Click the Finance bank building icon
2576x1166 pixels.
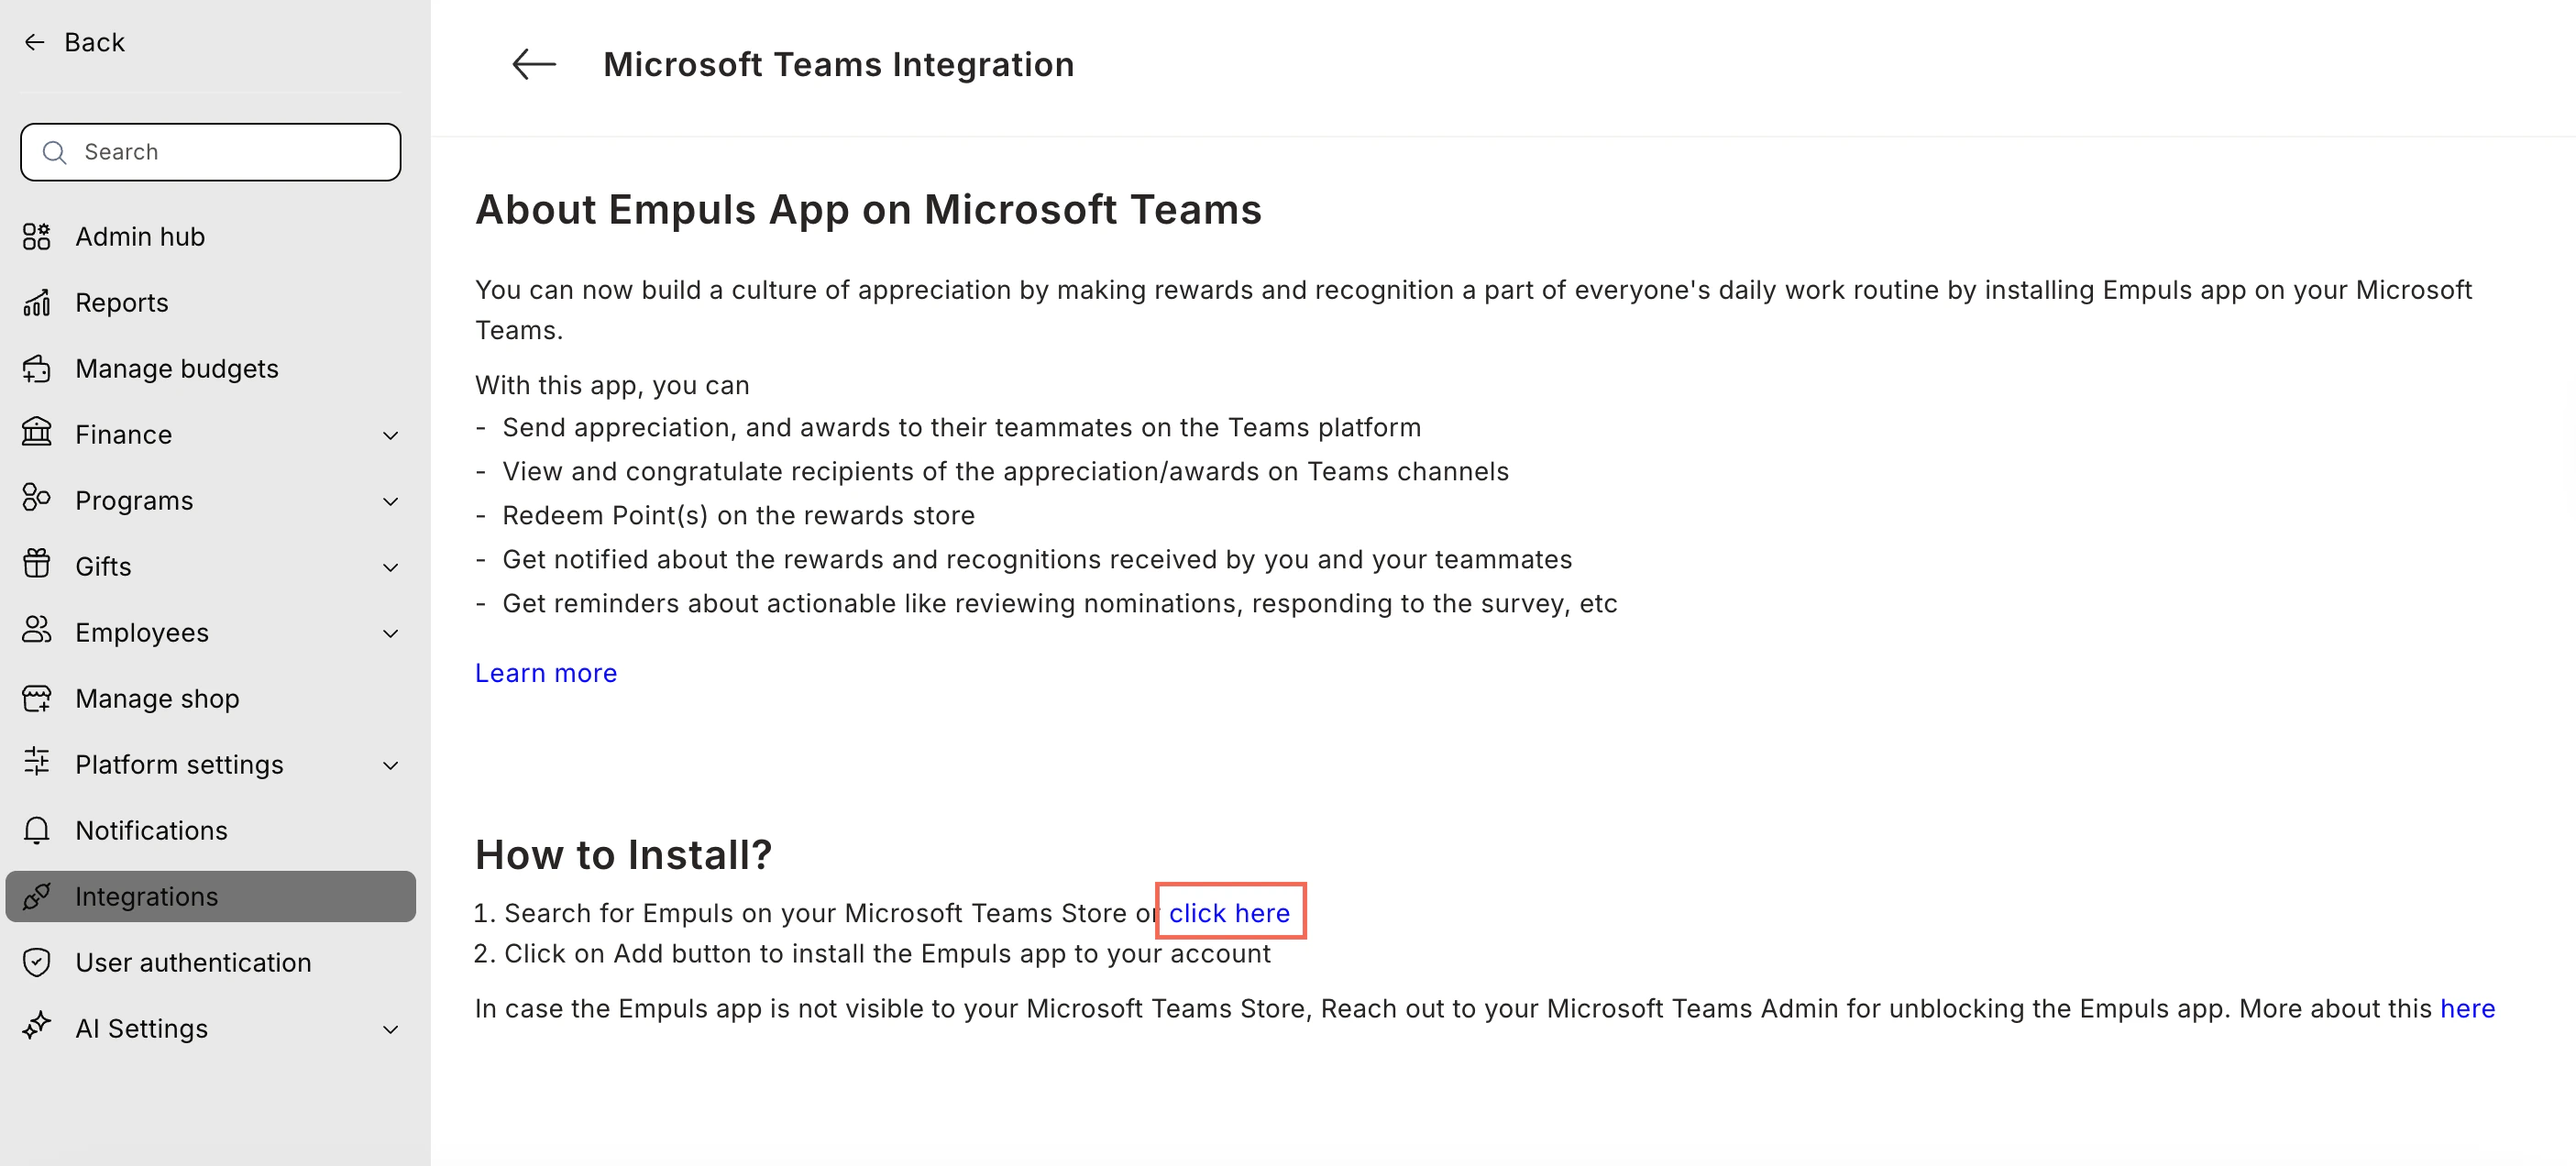(37, 433)
